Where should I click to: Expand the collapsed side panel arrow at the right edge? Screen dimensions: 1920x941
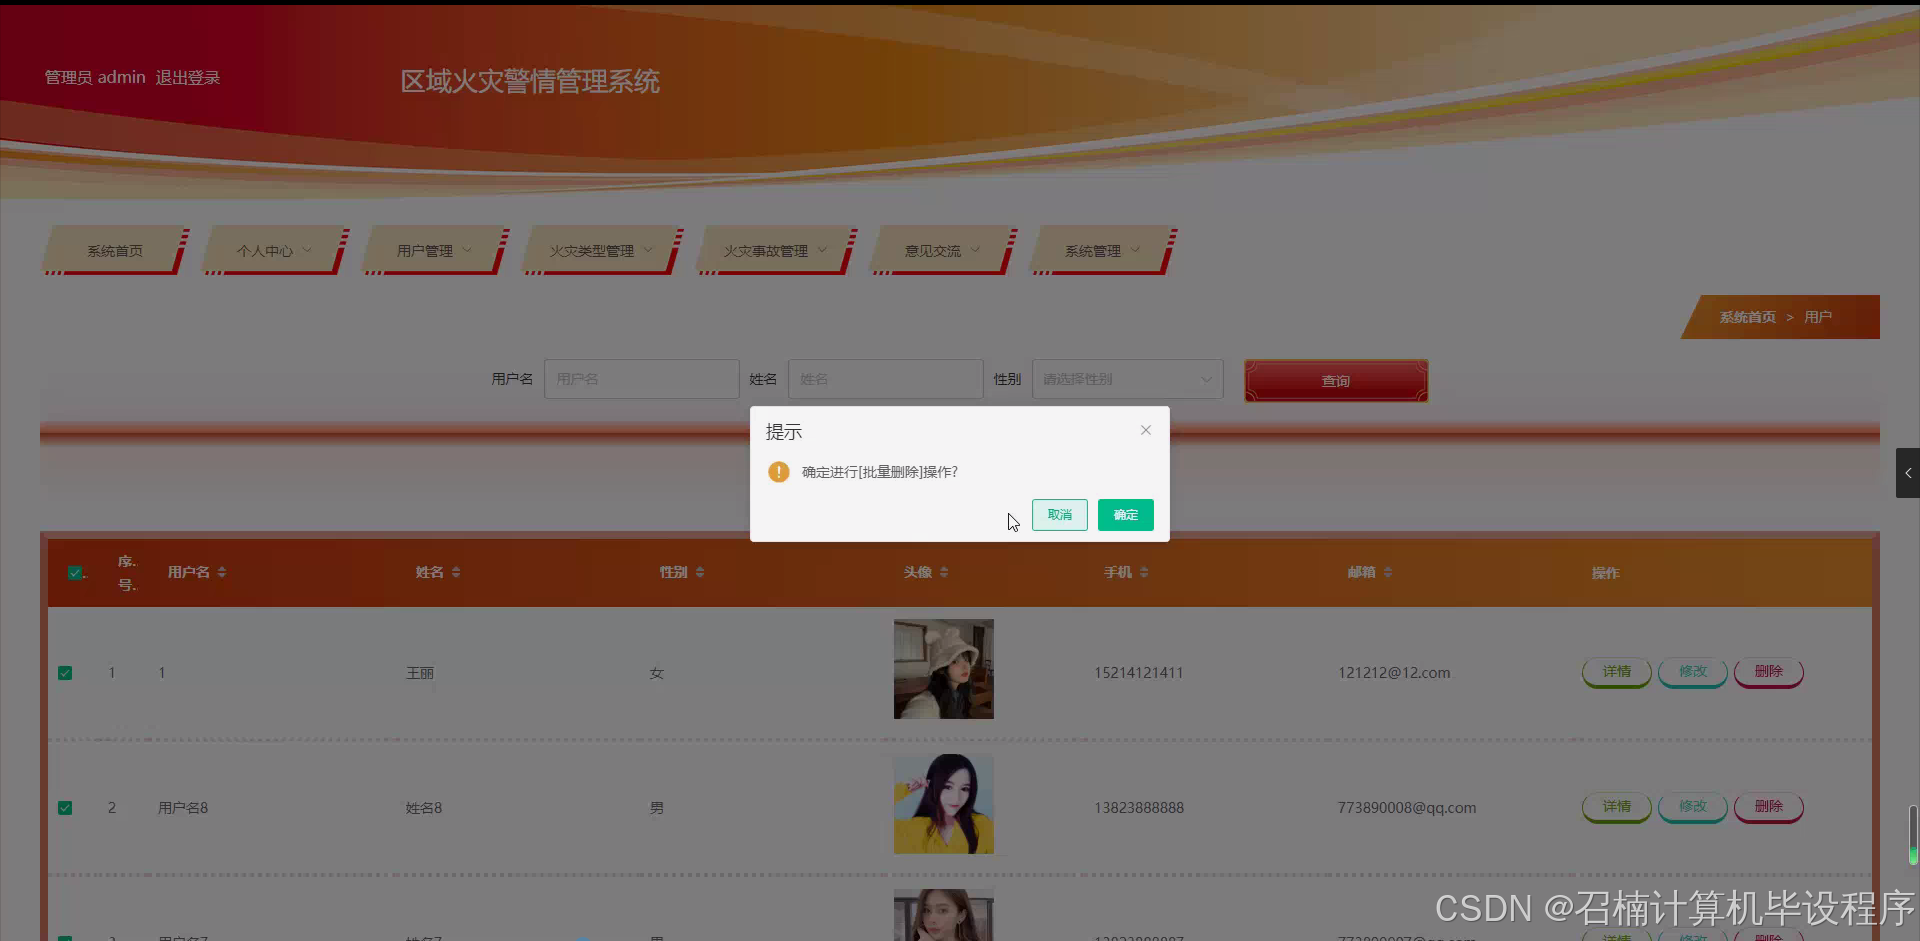point(1908,473)
